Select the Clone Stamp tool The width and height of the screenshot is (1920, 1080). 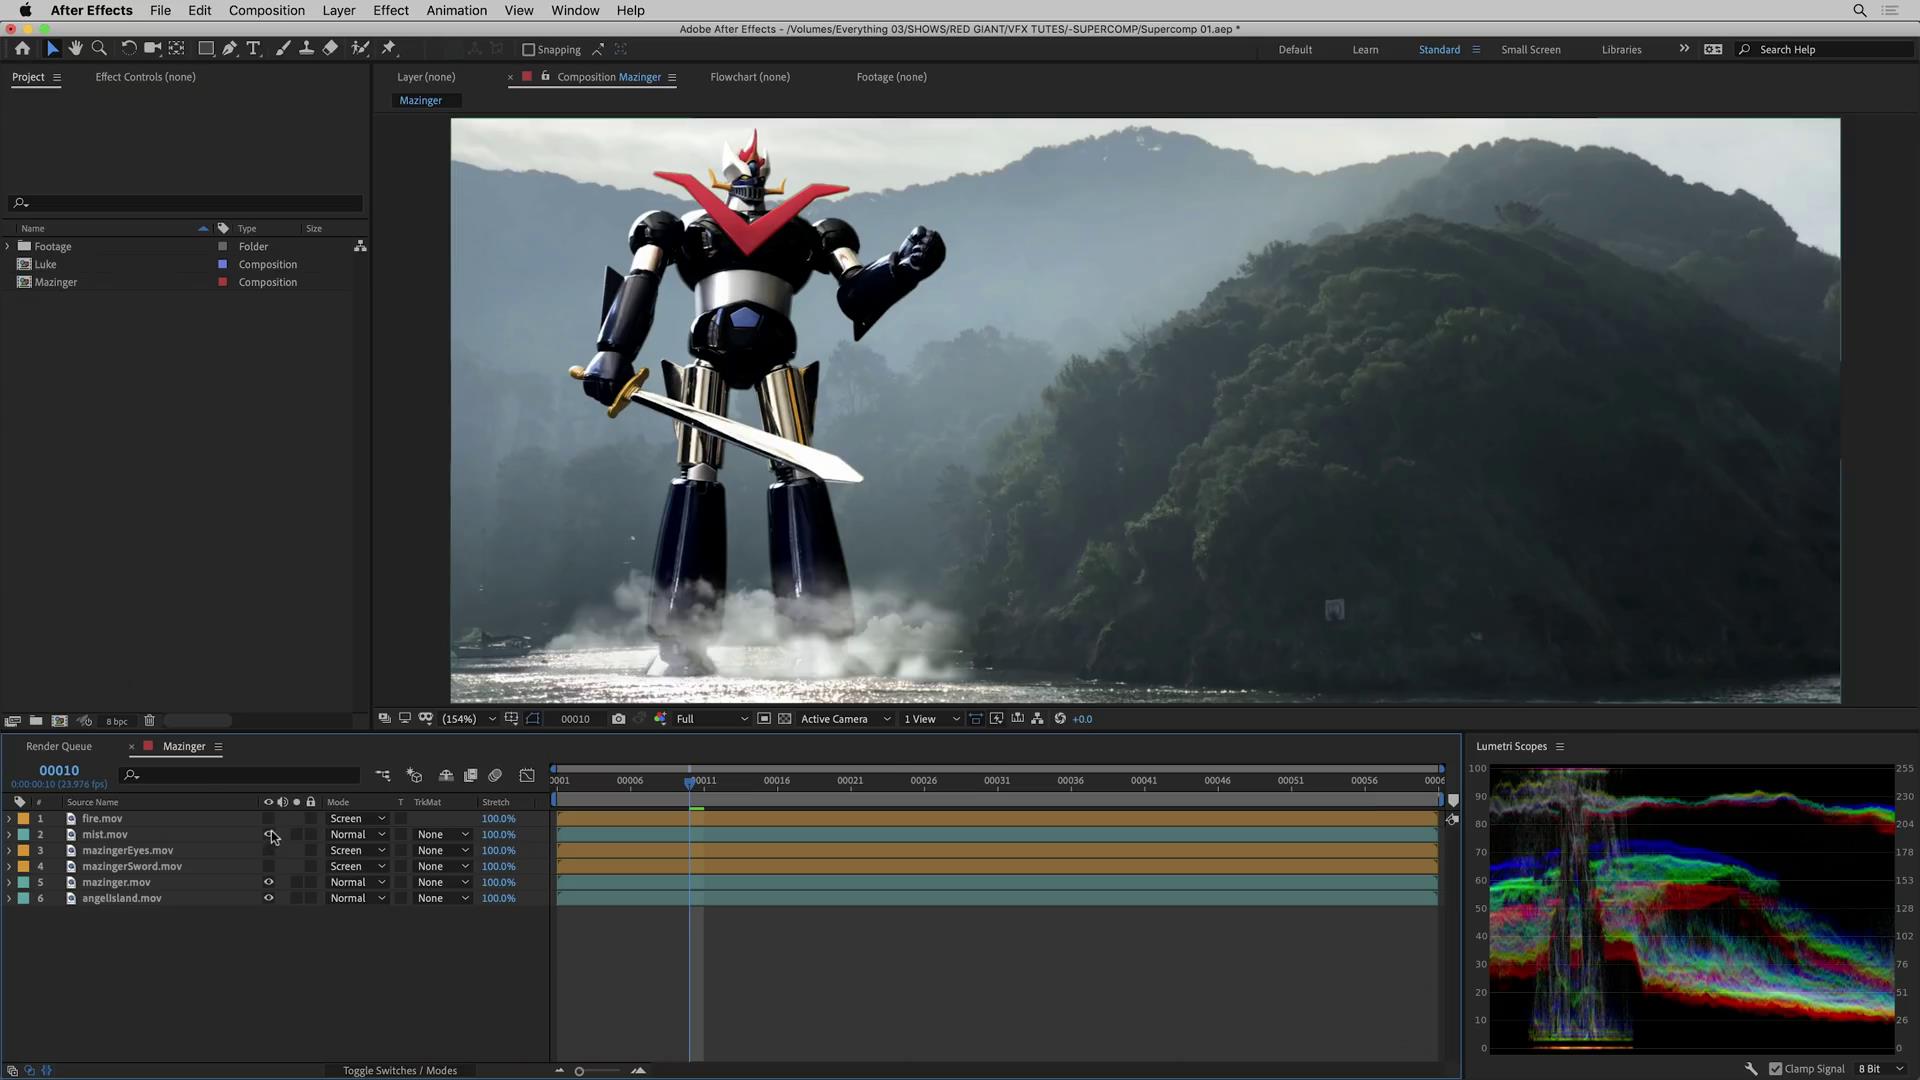306,48
